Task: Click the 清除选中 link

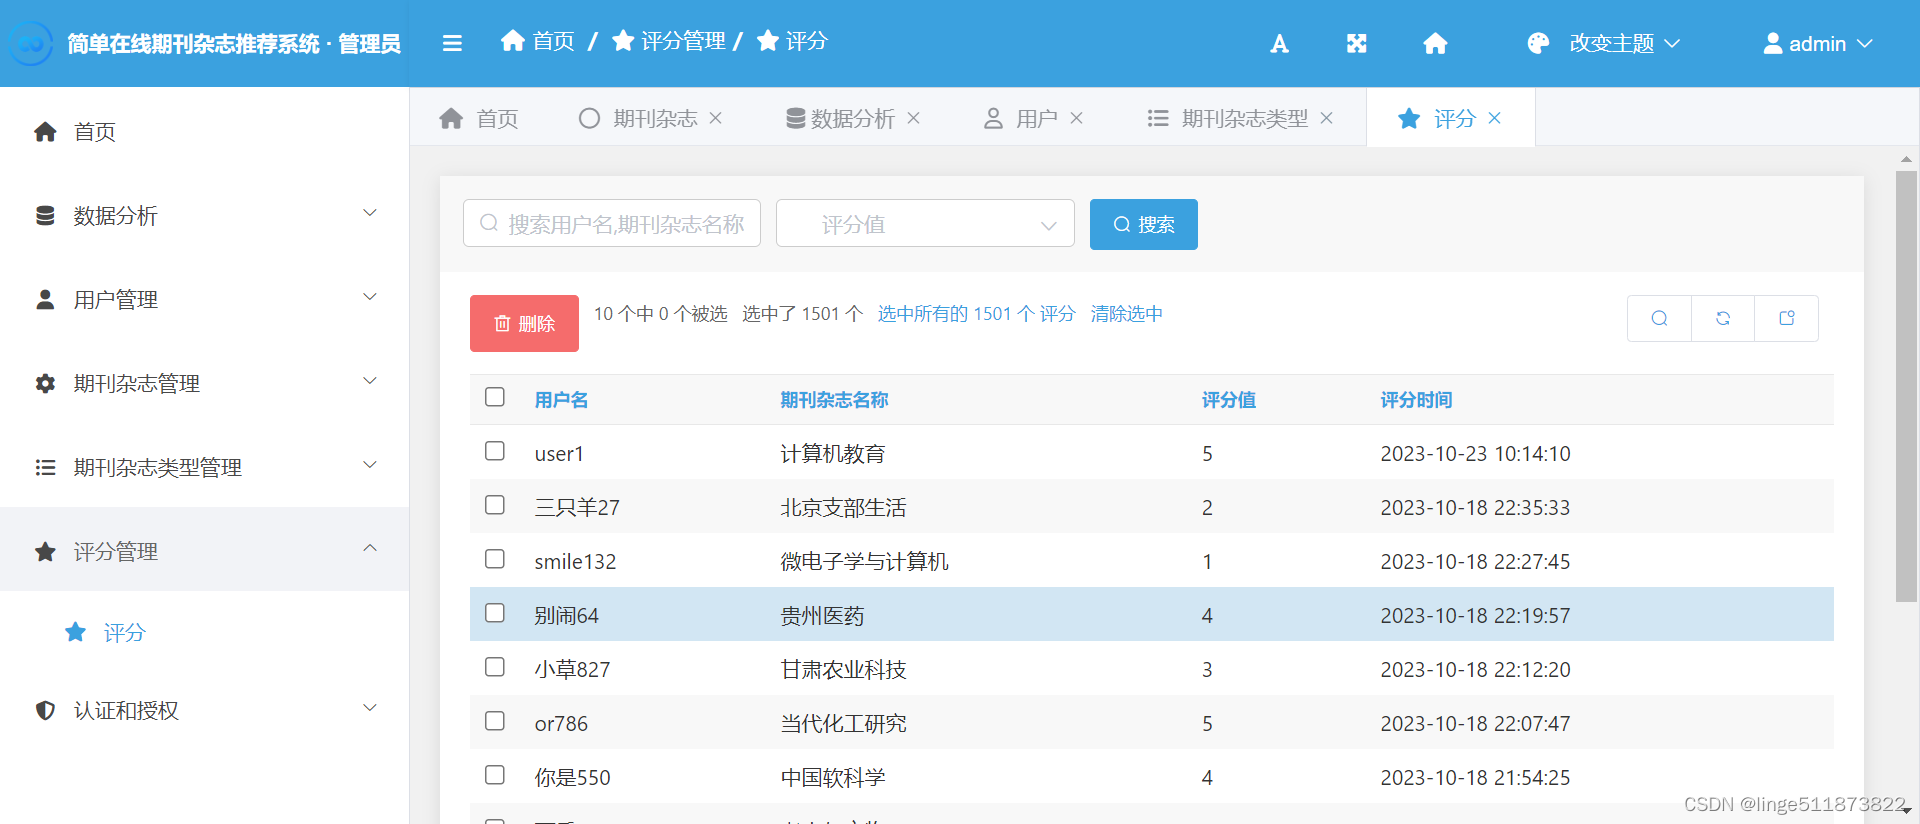Action: [x=1127, y=314]
